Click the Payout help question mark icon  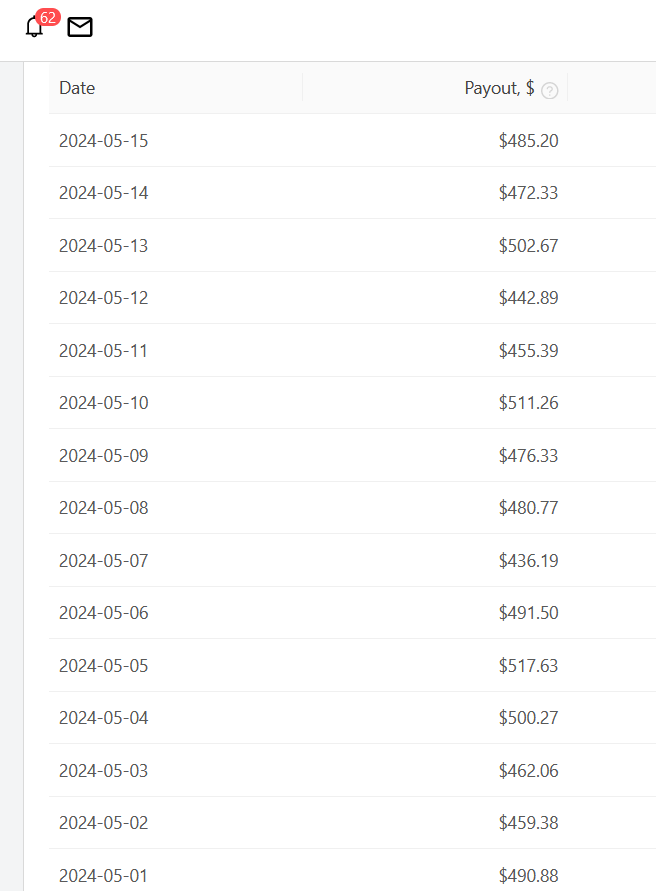coord(550,90)
